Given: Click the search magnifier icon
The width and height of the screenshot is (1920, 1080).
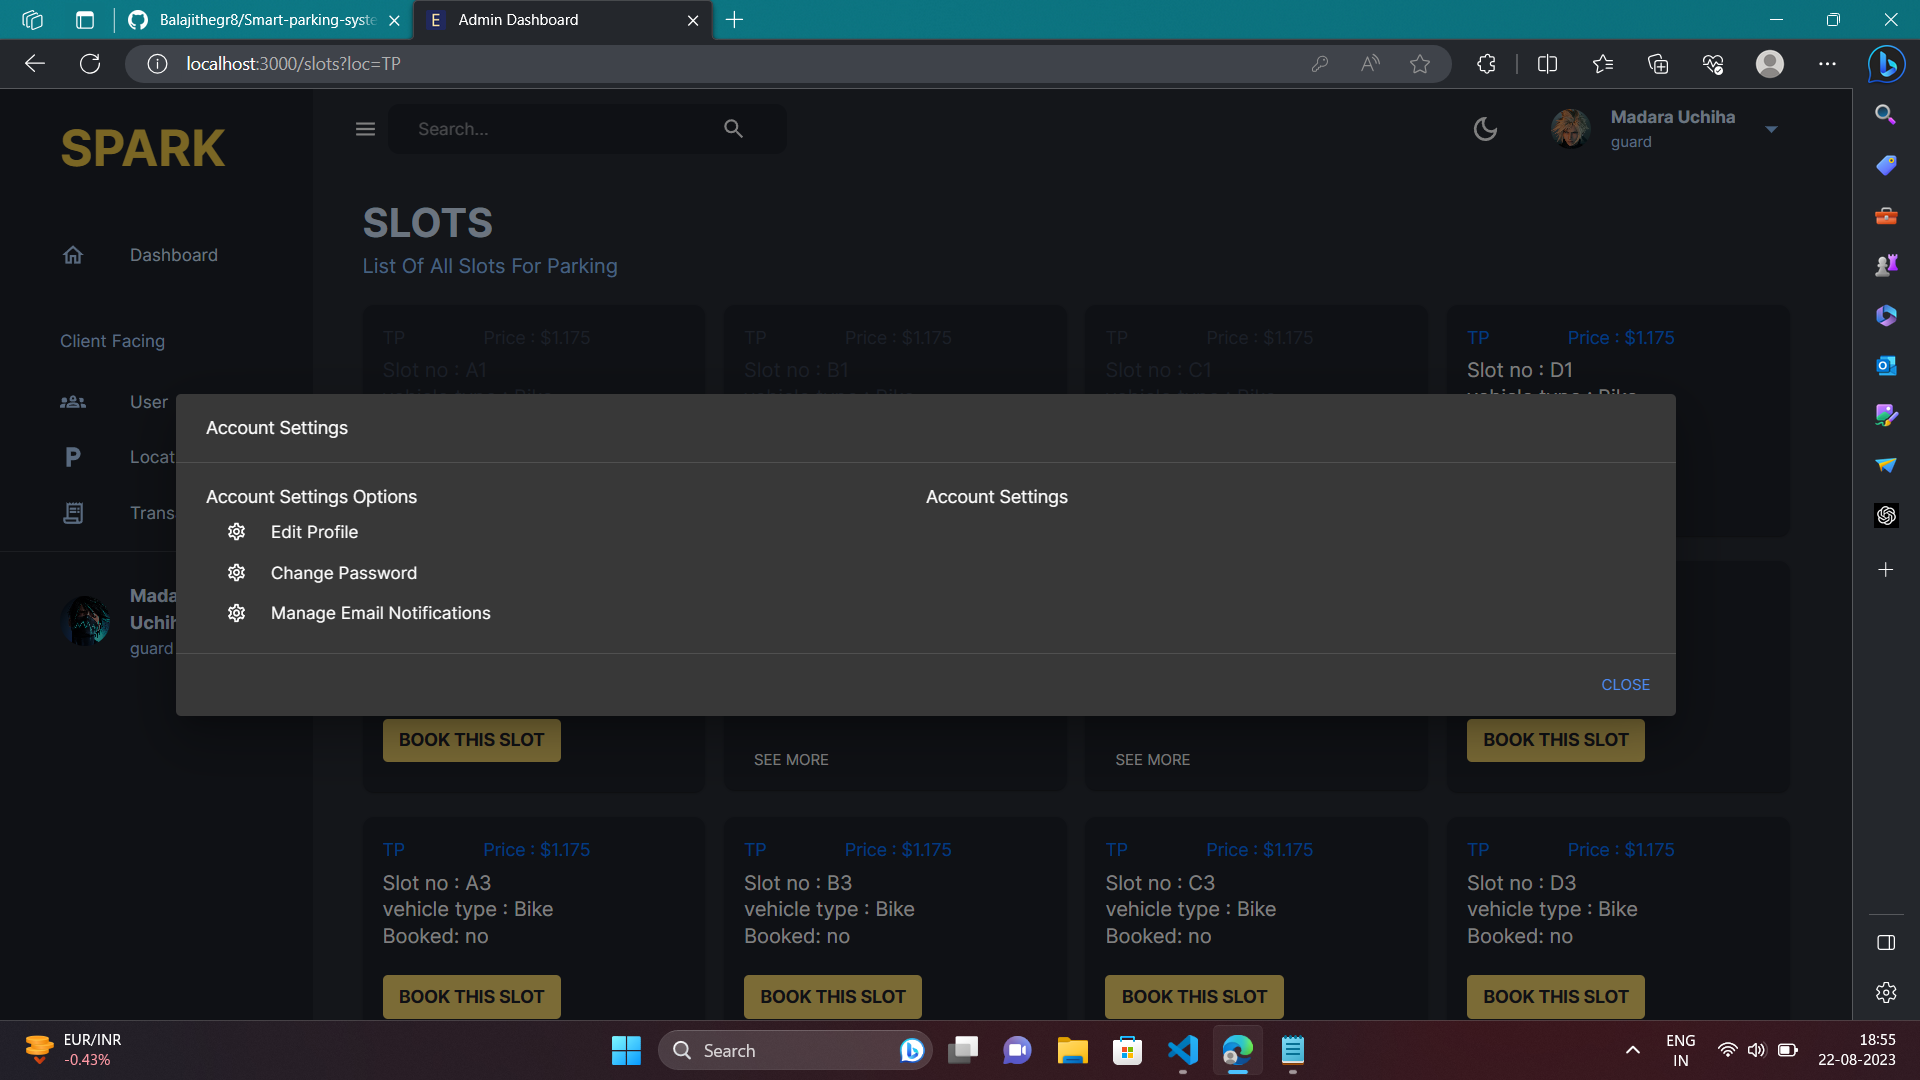Looking at the screenshot, I should click(733, 128).
